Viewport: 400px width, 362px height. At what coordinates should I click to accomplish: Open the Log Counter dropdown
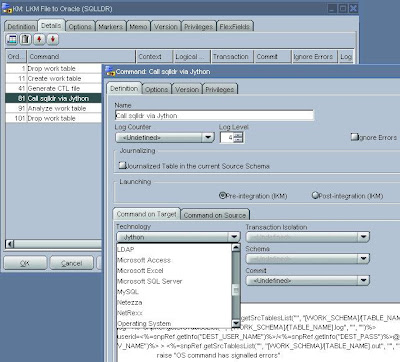(x=208, y=137)
